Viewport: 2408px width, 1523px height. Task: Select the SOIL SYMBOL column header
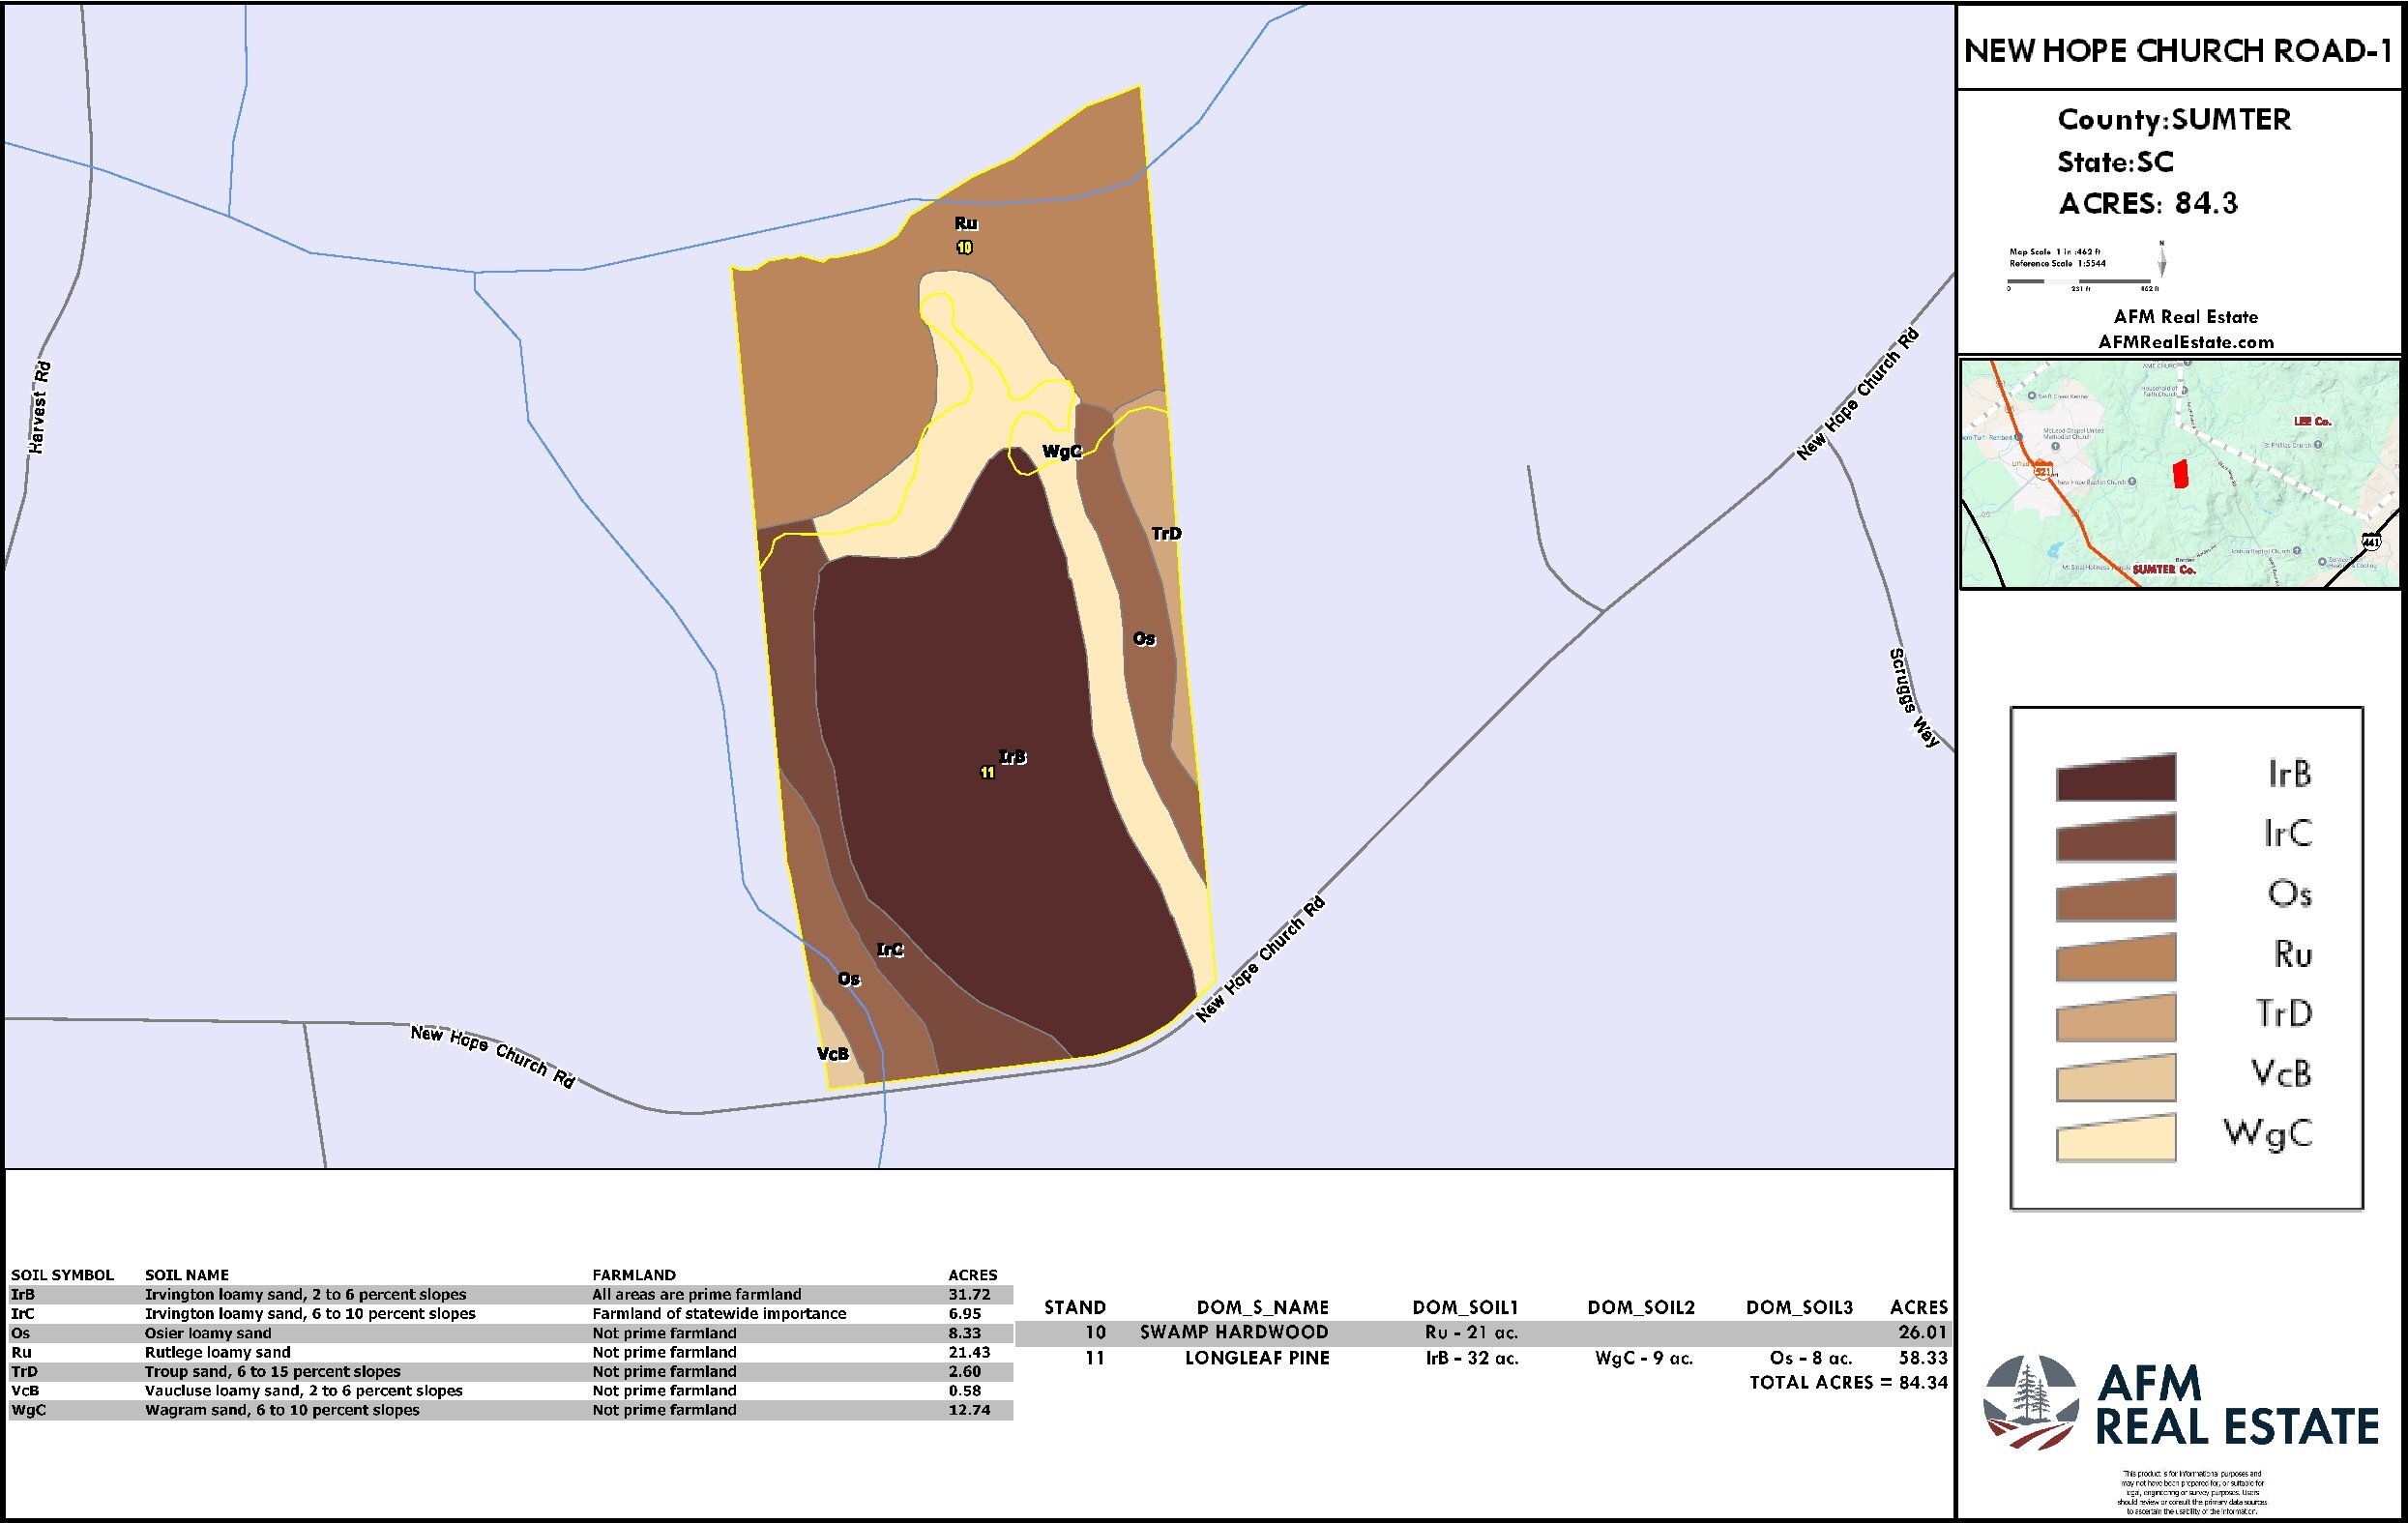pos(60,1275)
